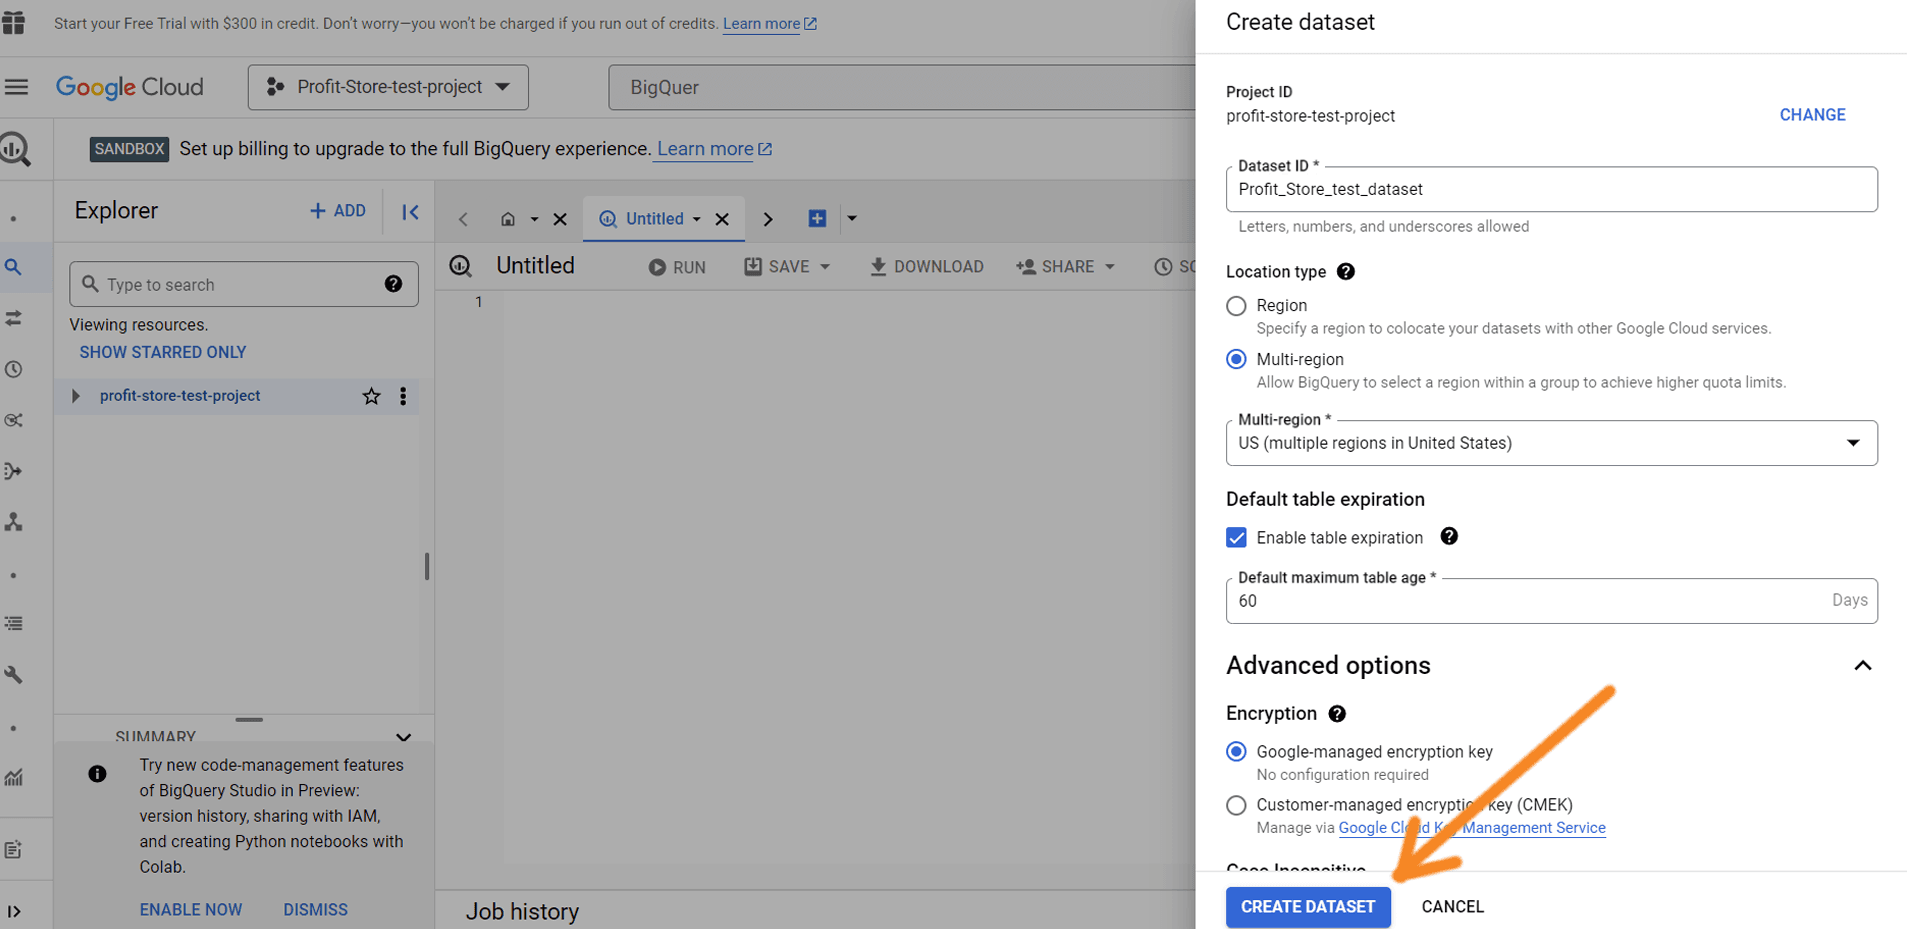
Task: Open monitoring chart icon in left sidebar
Action: (14, 777)
